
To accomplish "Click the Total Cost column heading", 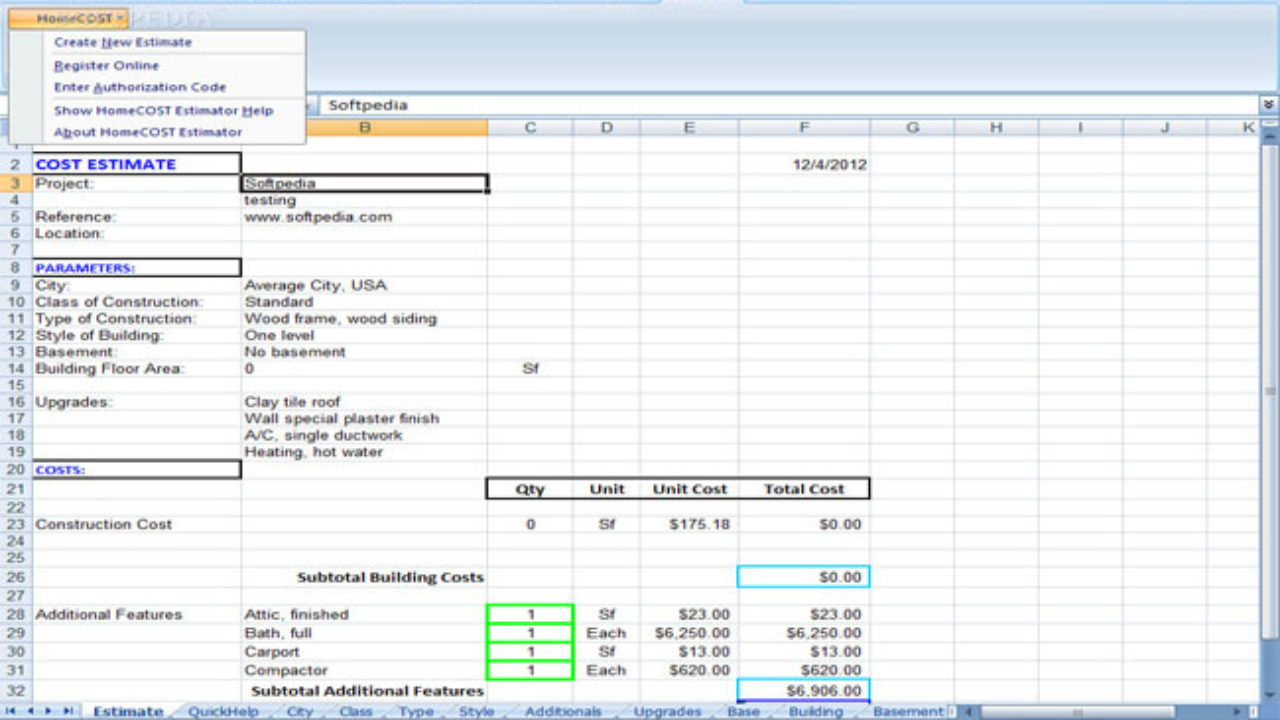I will click(804, 489).
